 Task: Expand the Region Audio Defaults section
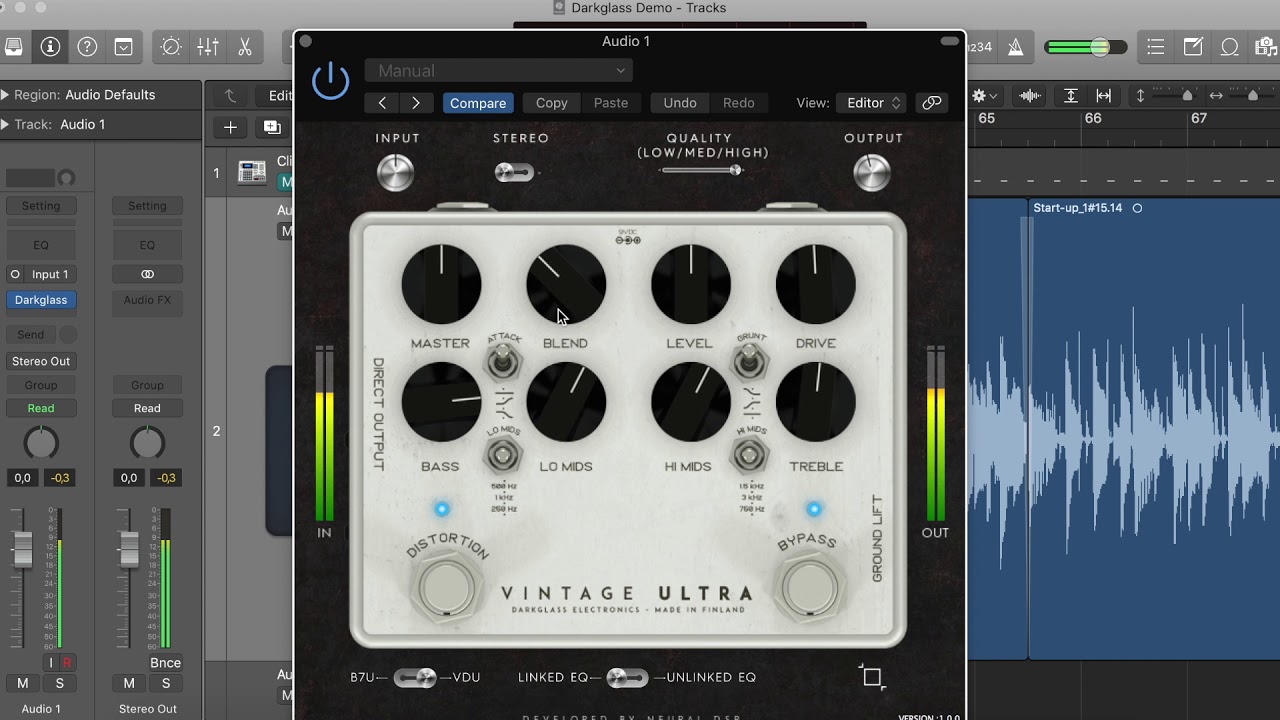[x=5, y=95]
